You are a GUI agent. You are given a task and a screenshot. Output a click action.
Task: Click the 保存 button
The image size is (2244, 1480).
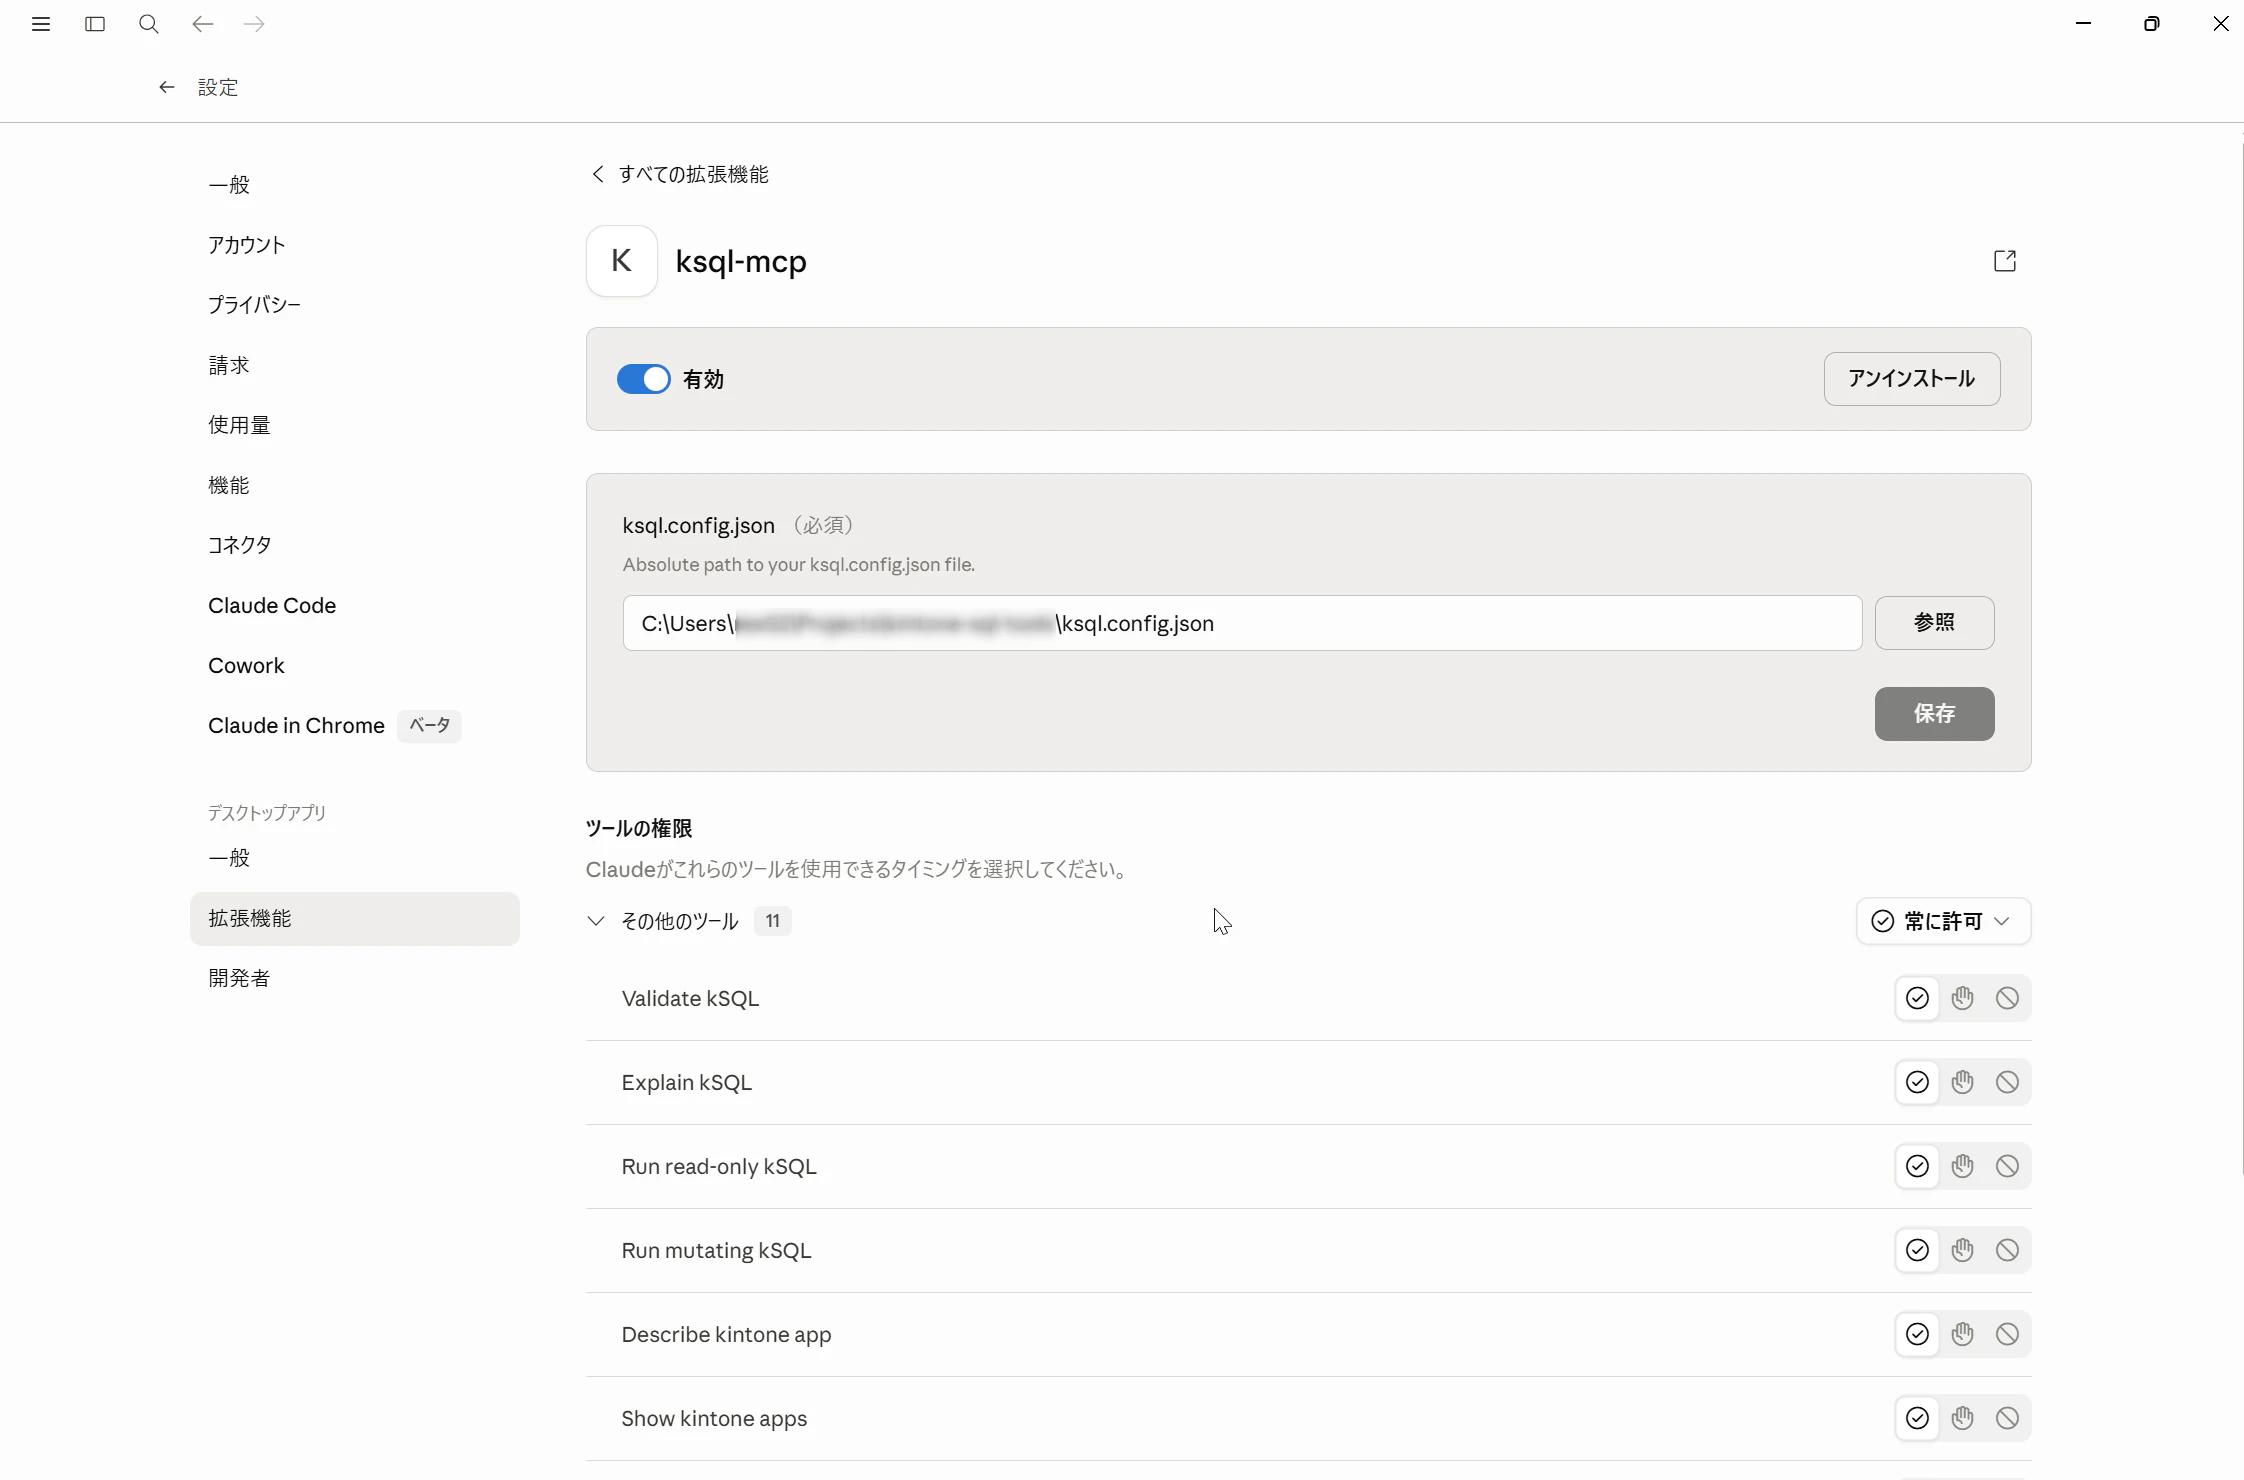tap(1935, 714)
